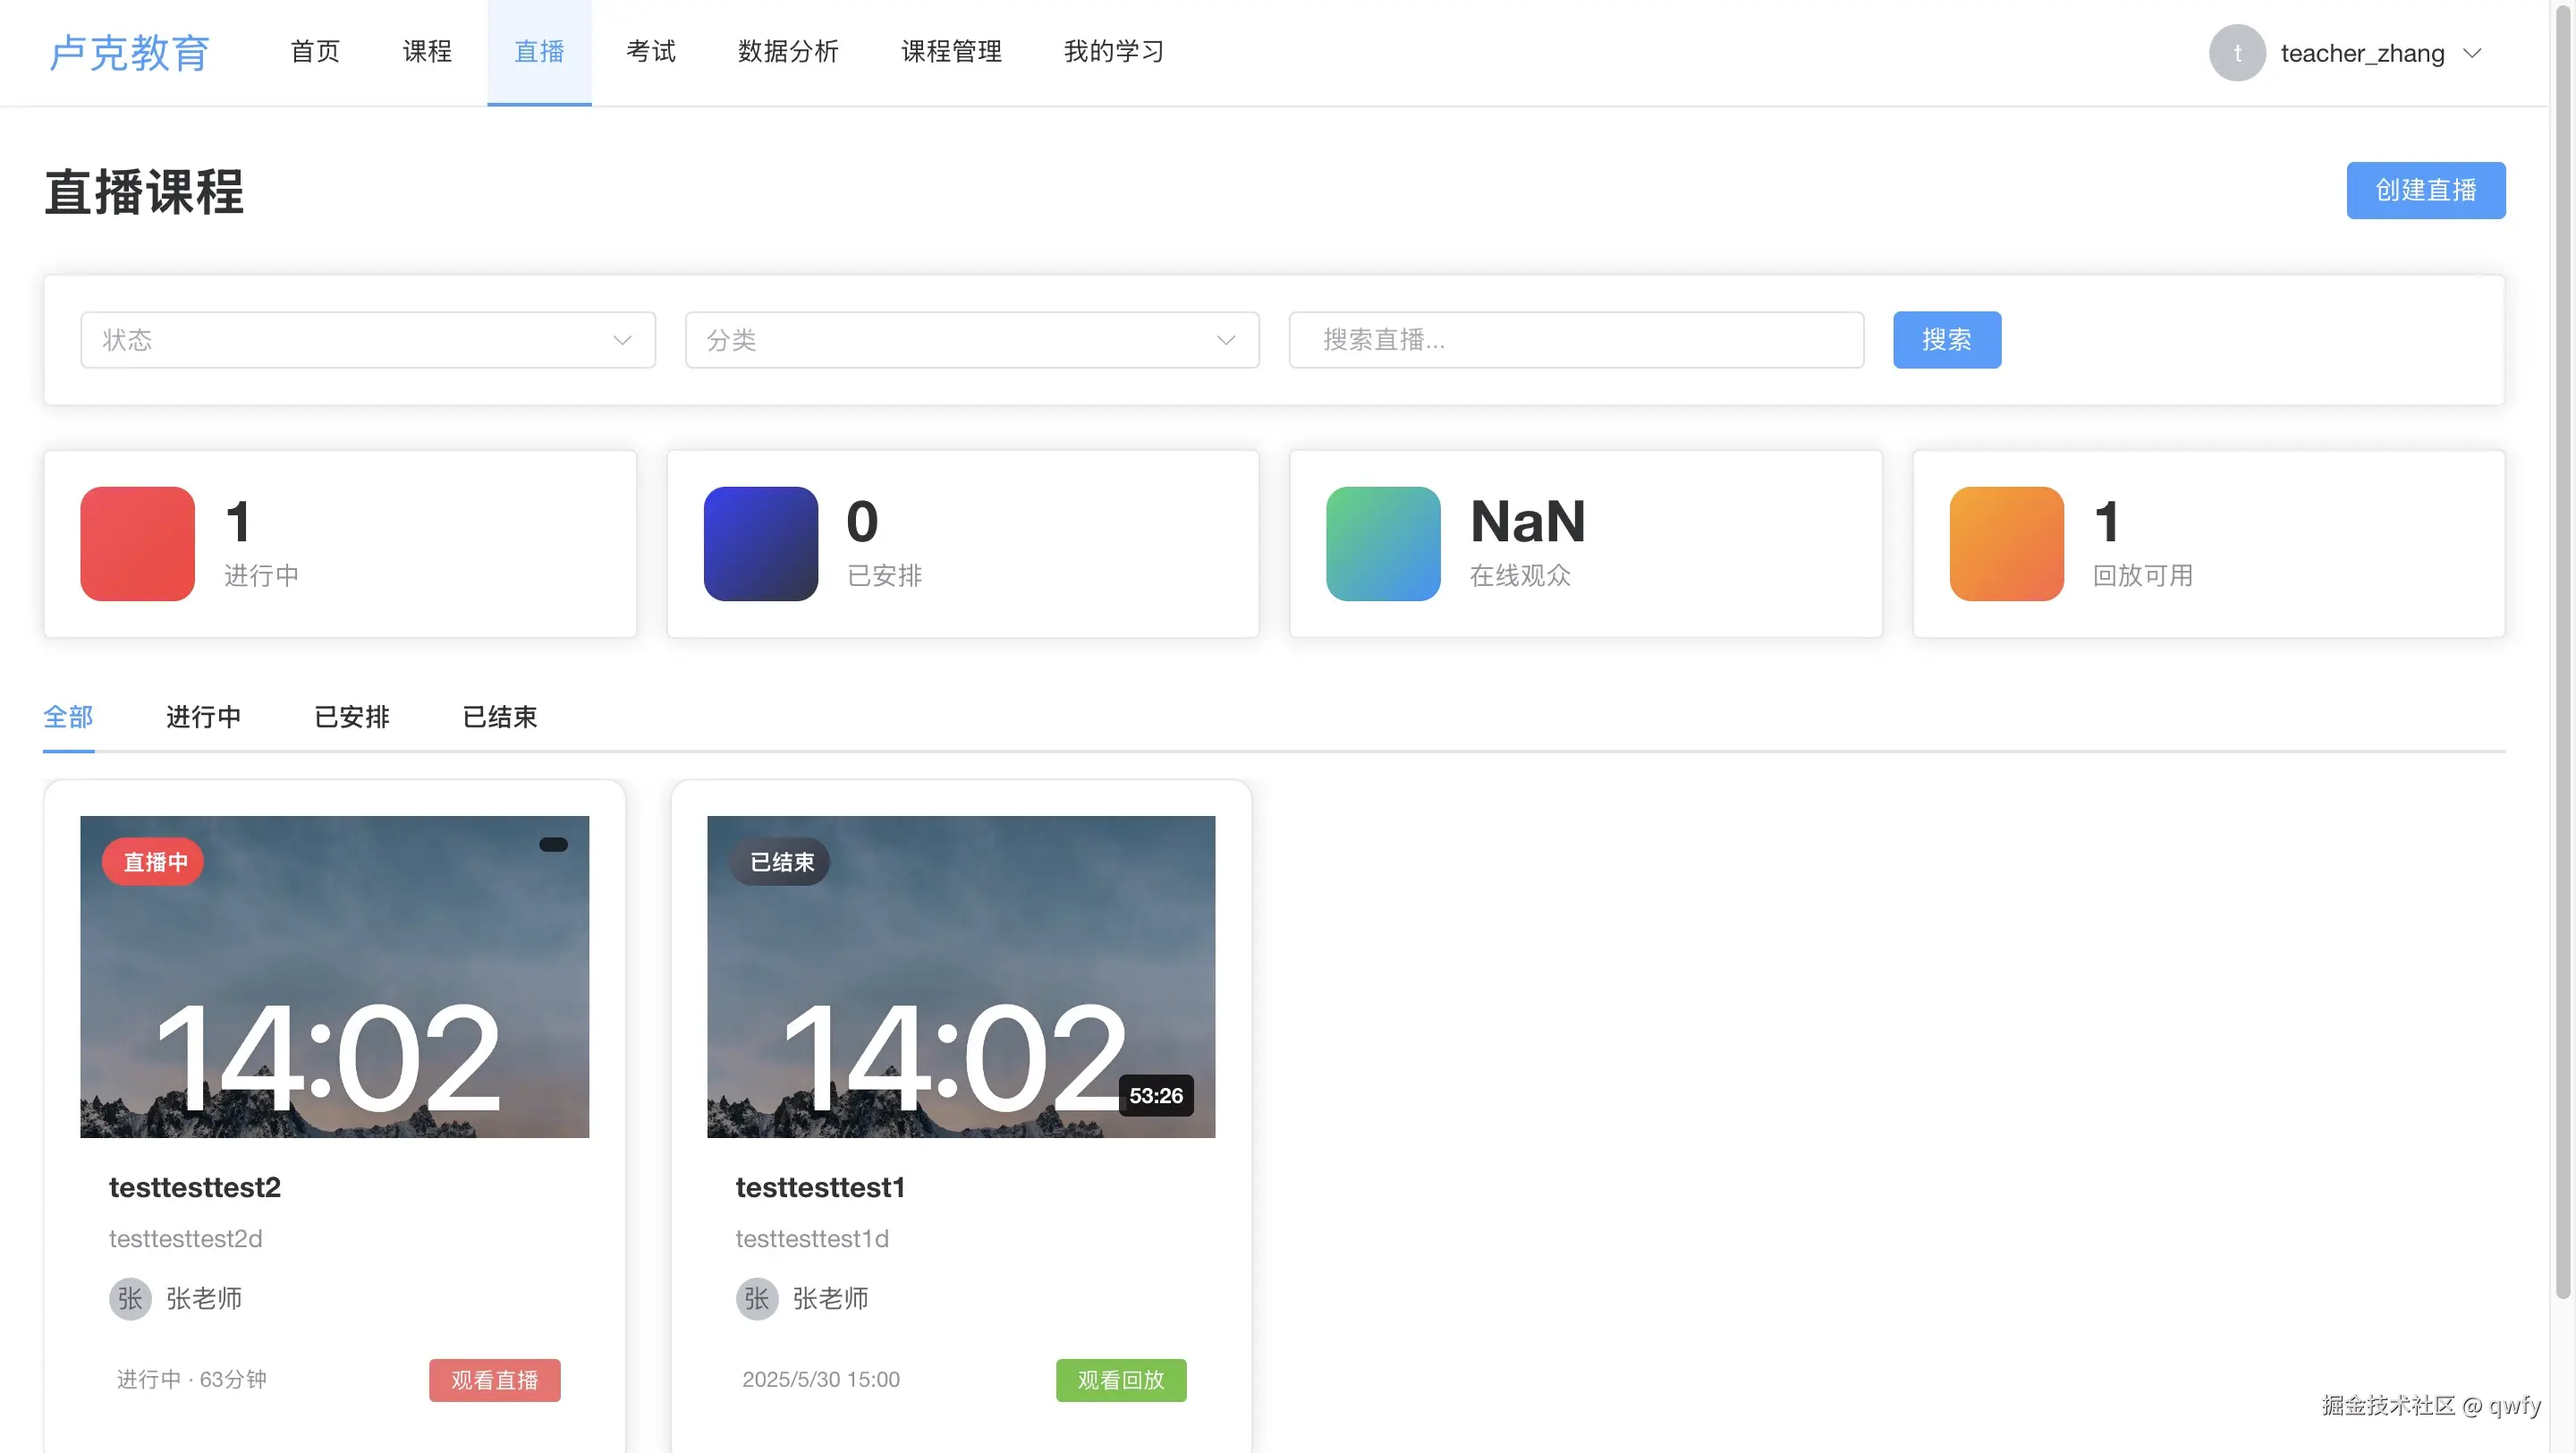Screen dimensions: 2576x1453
Task: Click the 卢克教育 logo
Action: tap(130, 53)
